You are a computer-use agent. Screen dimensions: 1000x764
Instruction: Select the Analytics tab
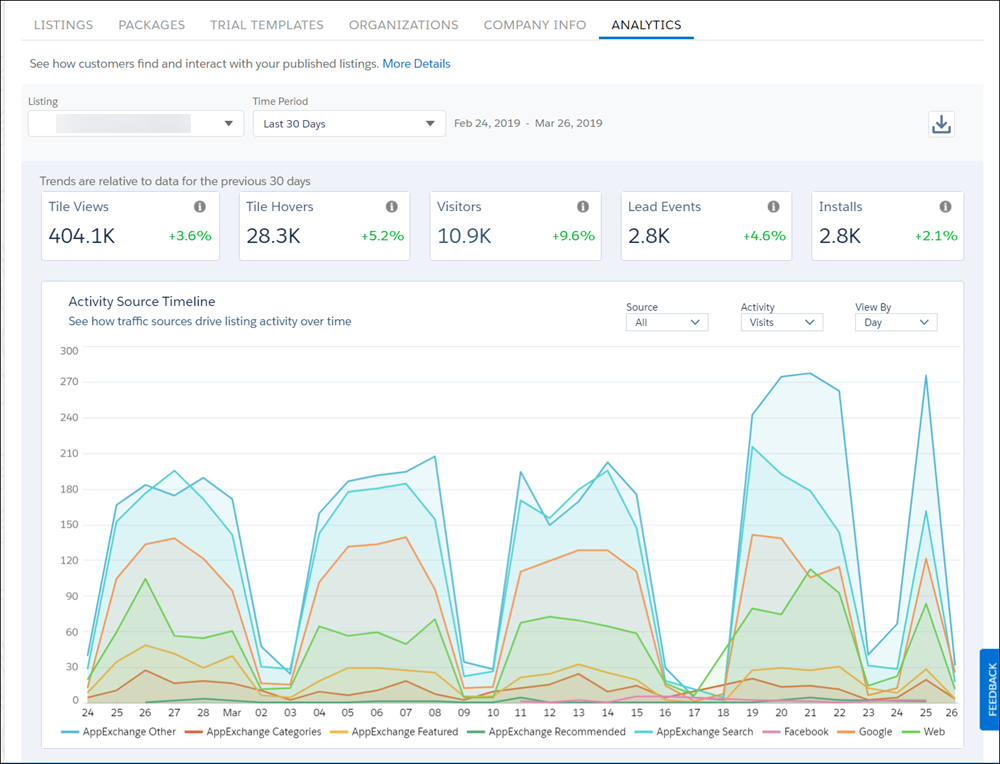pyautogui.click(x=646, y=25)
